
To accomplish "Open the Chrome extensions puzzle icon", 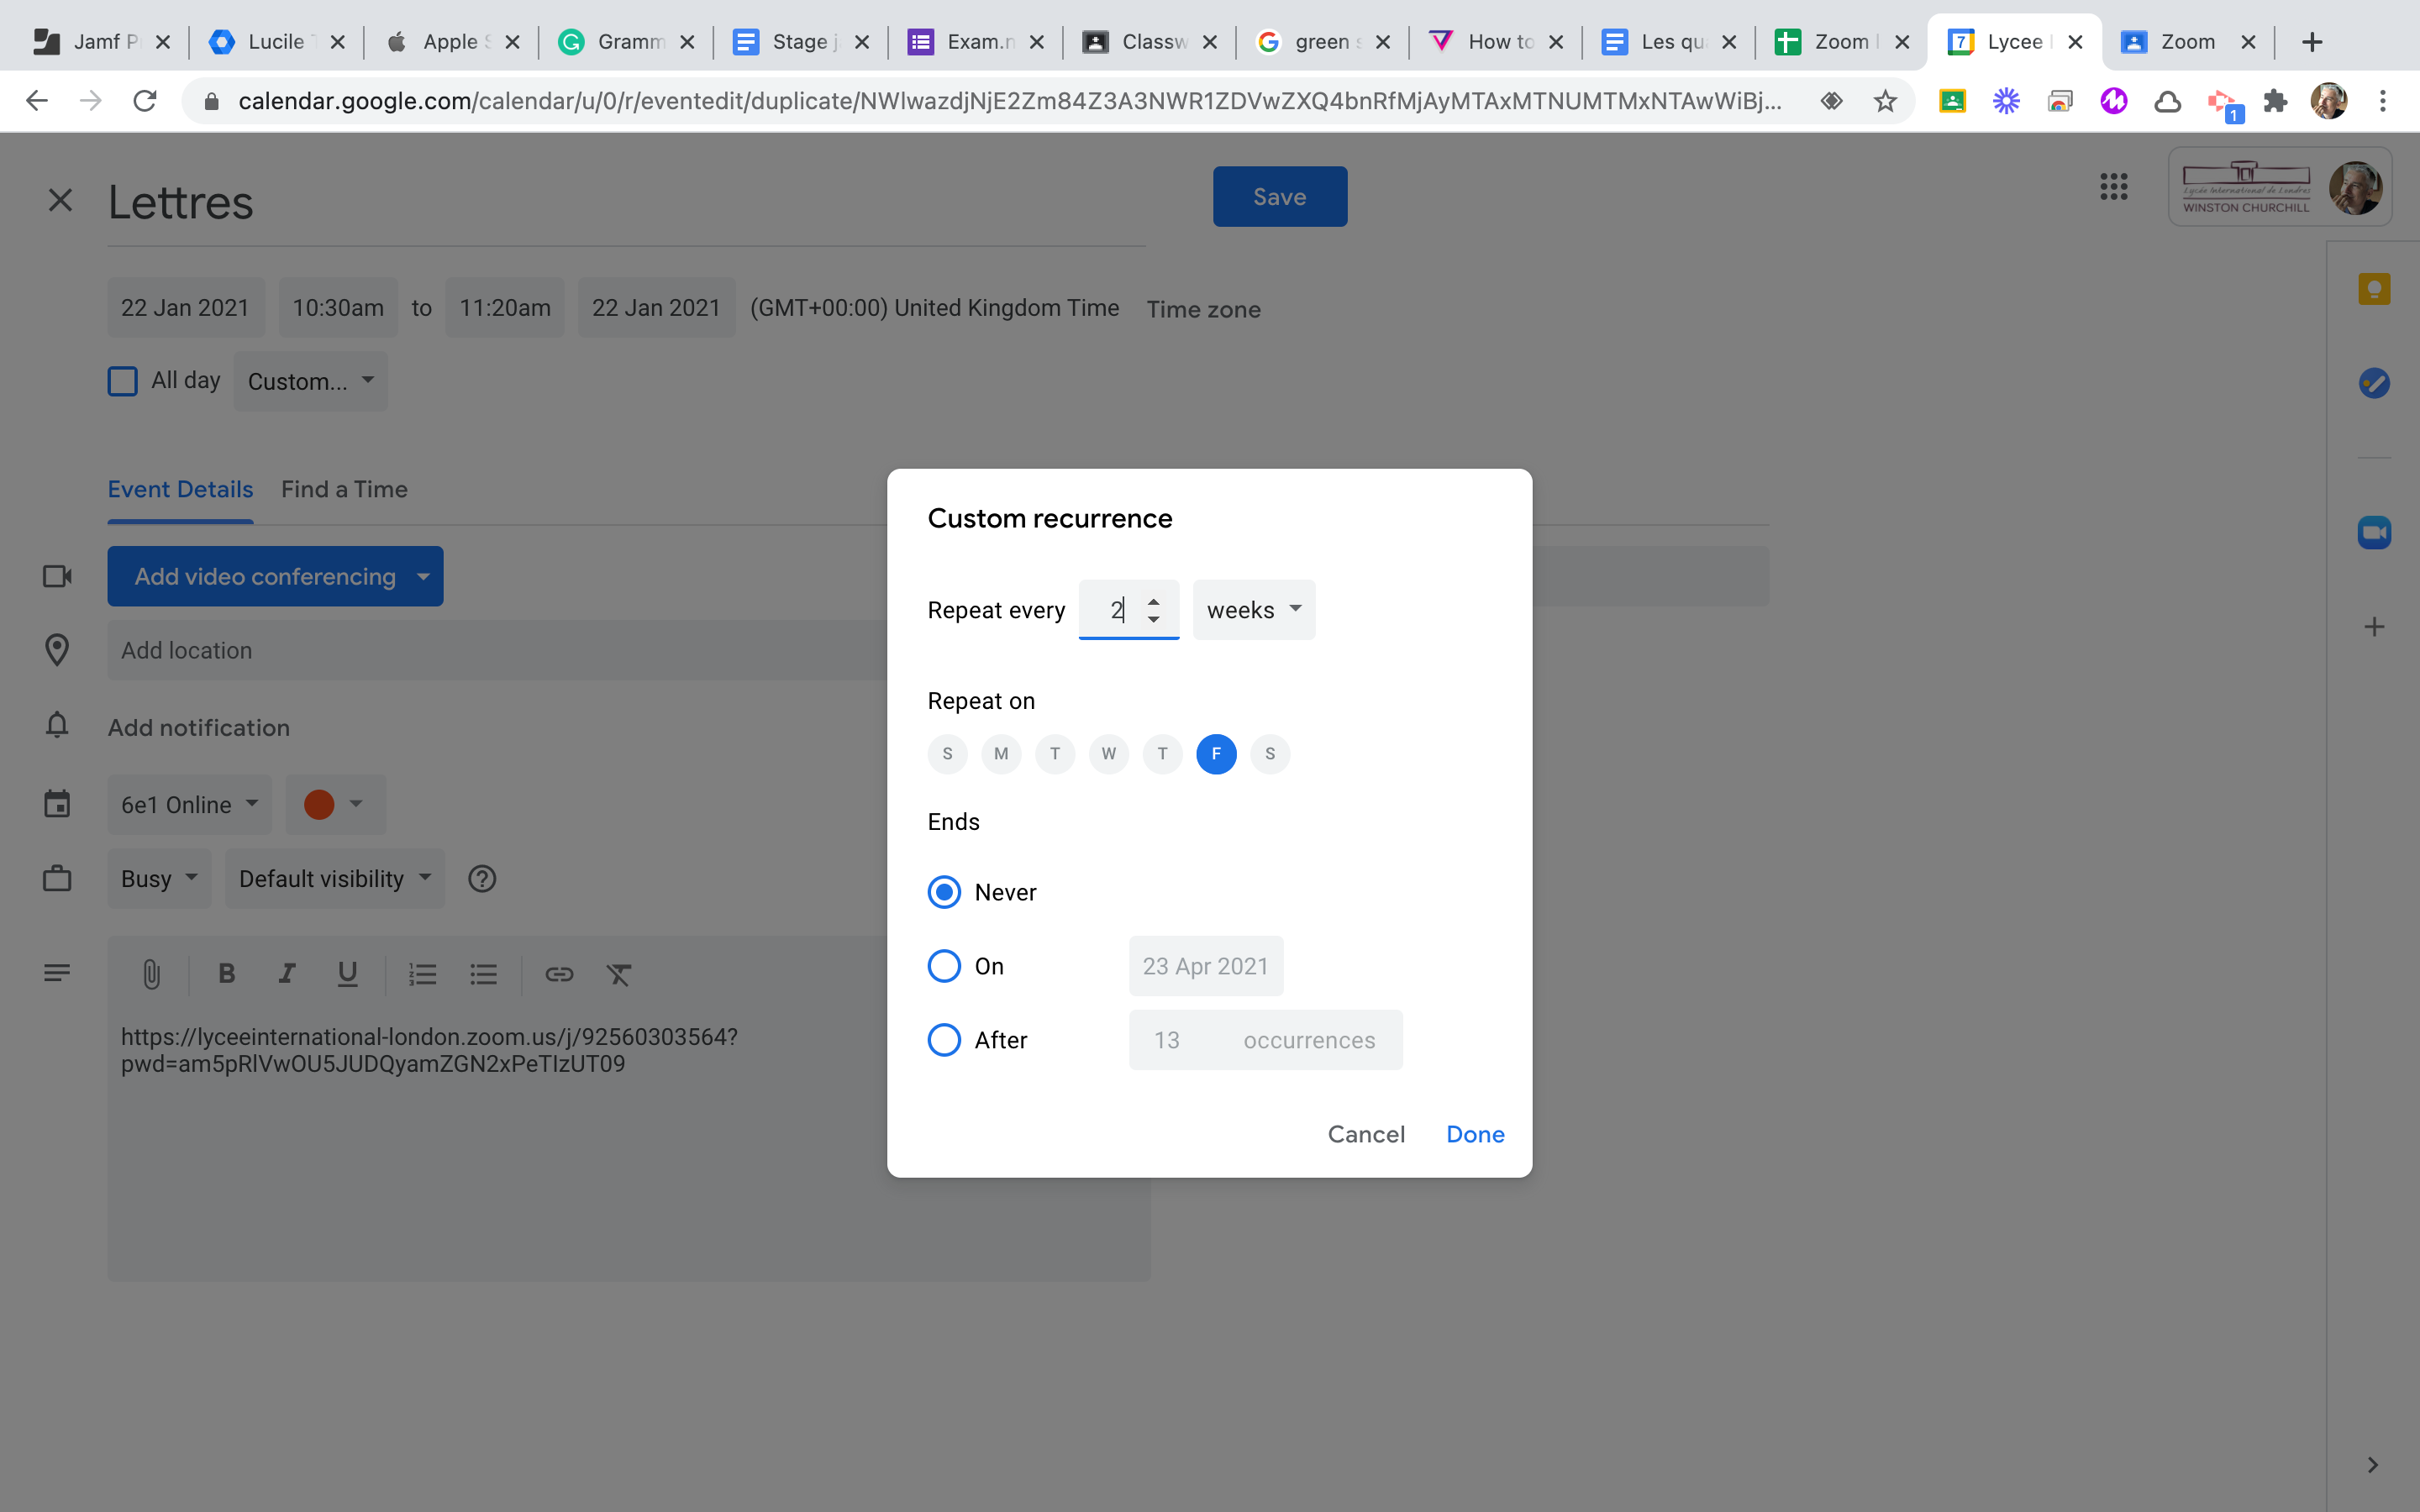I will (x=2275, y=101).
